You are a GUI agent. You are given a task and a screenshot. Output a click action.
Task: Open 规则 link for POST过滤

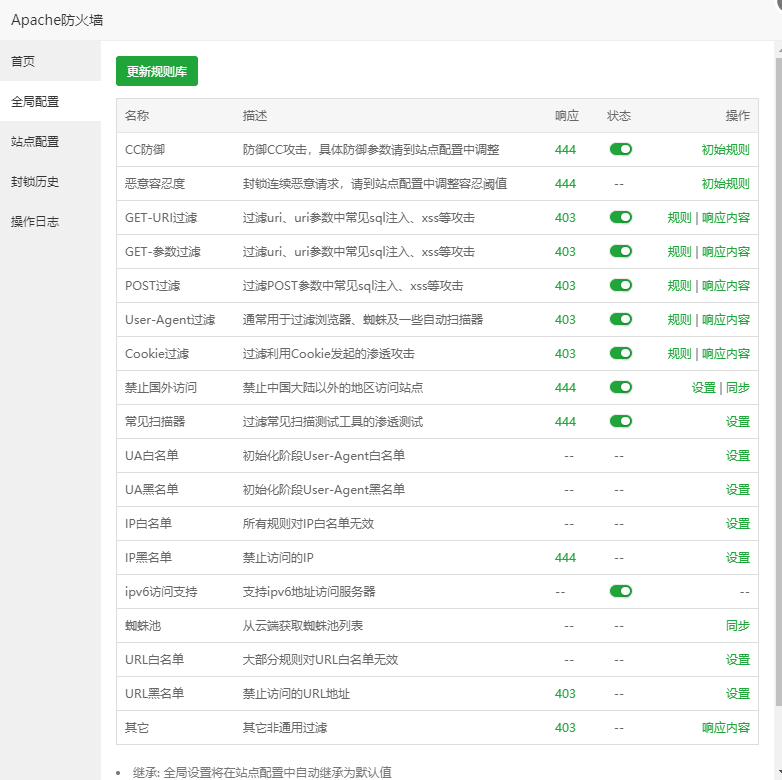tap(679, 285)
